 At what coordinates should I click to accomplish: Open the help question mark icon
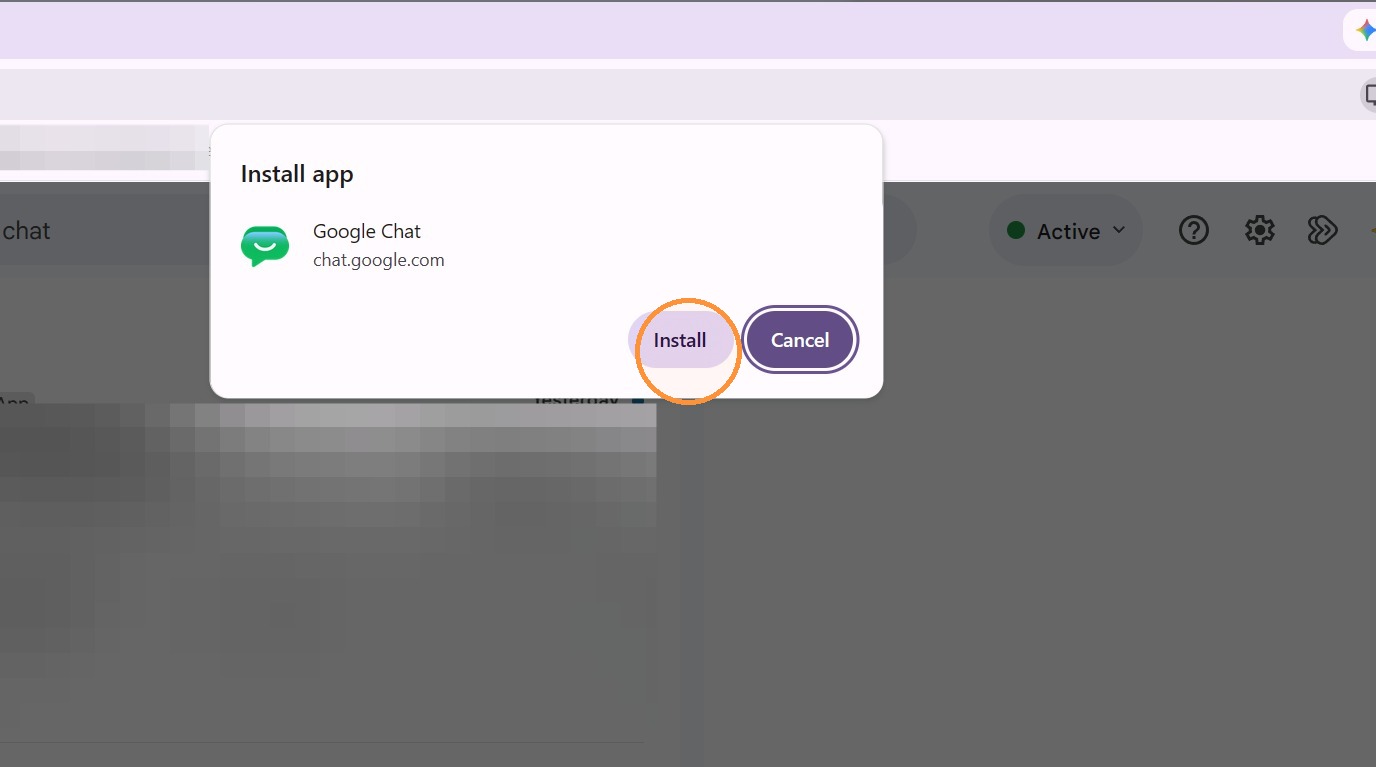click(1194, 231)
